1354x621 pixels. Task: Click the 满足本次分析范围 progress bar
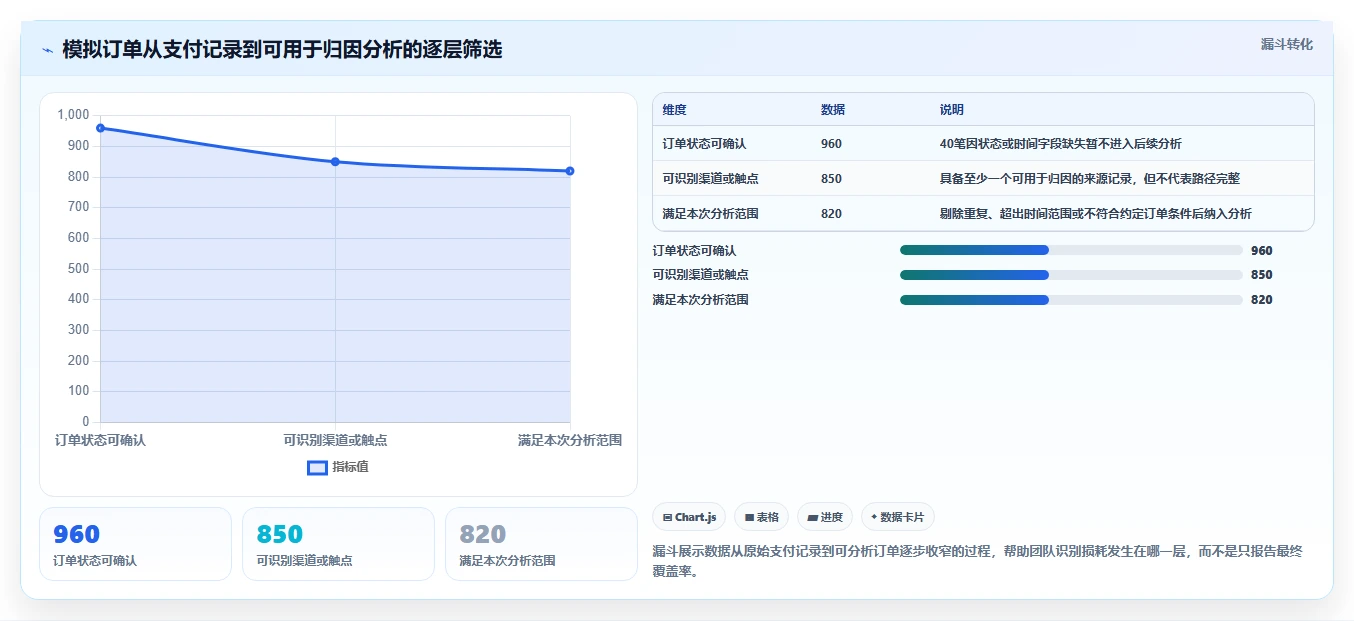point(1071,300)
